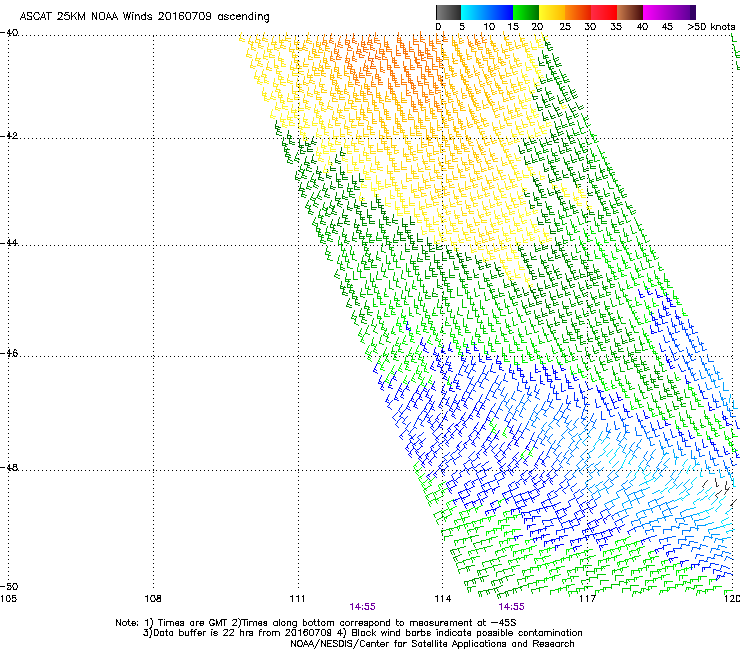Click the 'Data buffer is 22 hrs' note line
The height and width of the screenshot is (650, 740).
coord(362,633)
